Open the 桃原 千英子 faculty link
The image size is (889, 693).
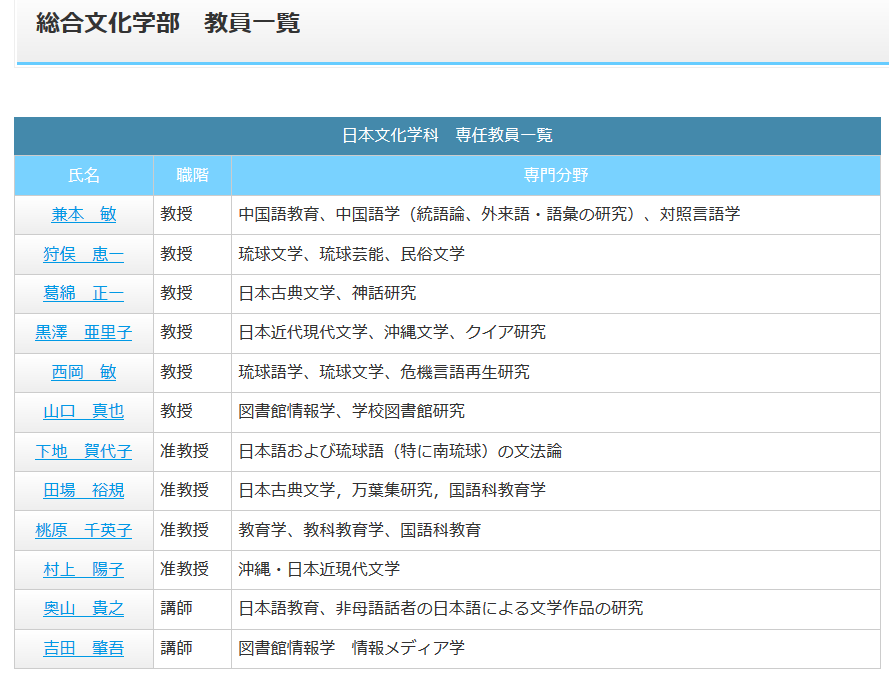click(84, 530)
